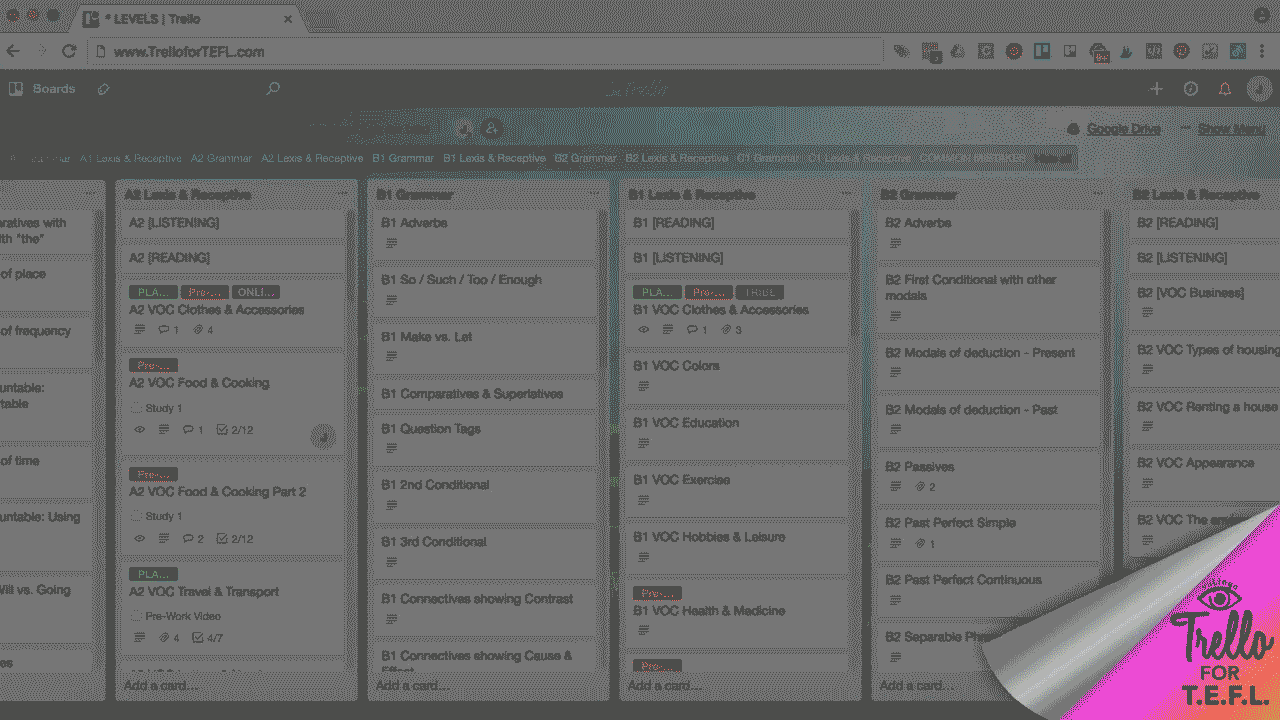Click TRUE label on B1 VOC Clothes & Accessories
This screenshot has height=720, width=1280.
coord(760,292)
